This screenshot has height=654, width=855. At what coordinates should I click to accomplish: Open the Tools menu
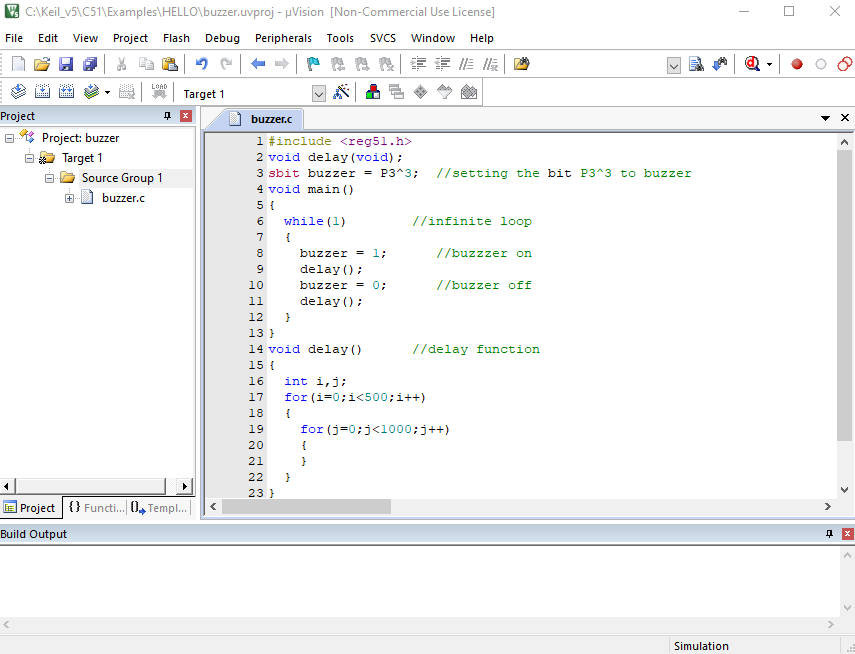tap(340, 38)
